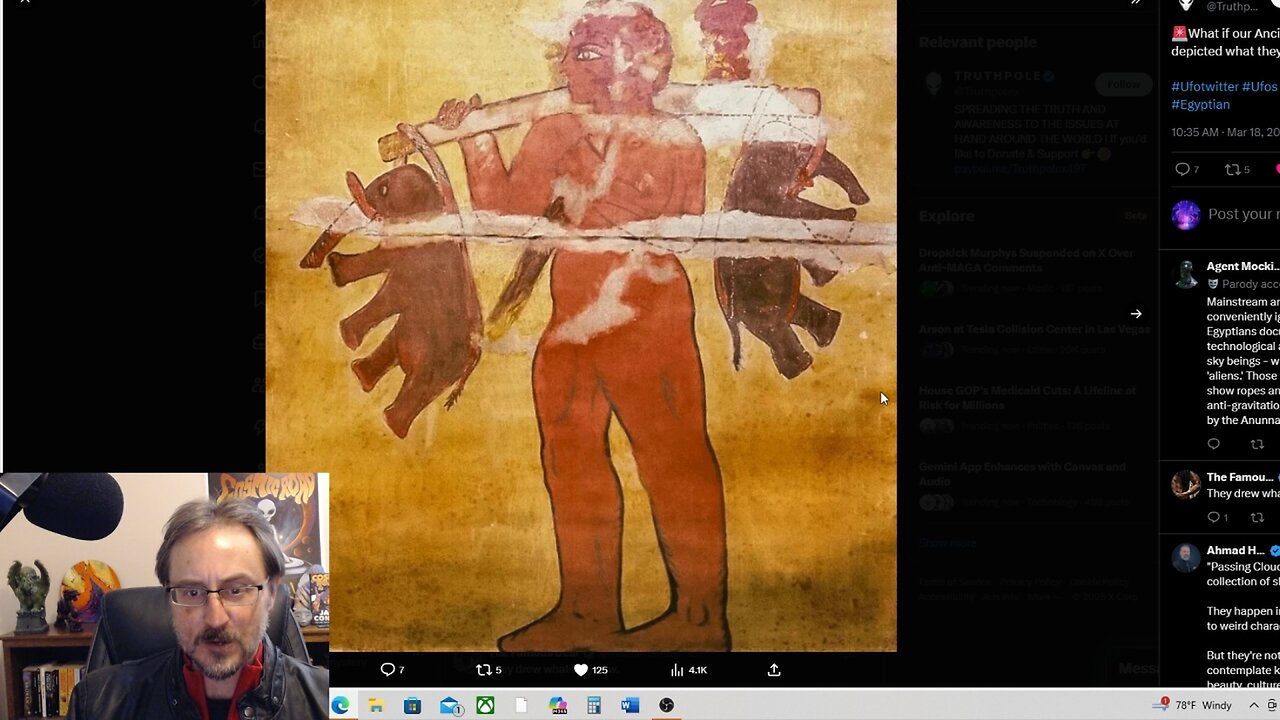Open Microsoft Store from the taskbar

point(412,706)
